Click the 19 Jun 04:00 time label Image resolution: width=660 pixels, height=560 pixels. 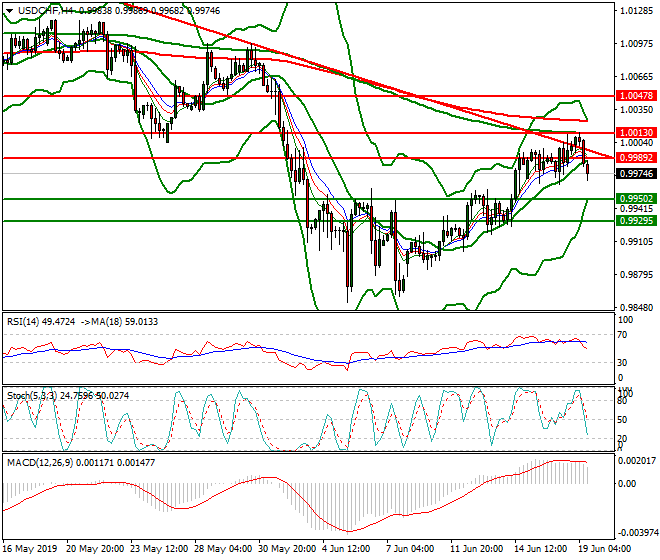pyautogui.click(x=605, y=549)
